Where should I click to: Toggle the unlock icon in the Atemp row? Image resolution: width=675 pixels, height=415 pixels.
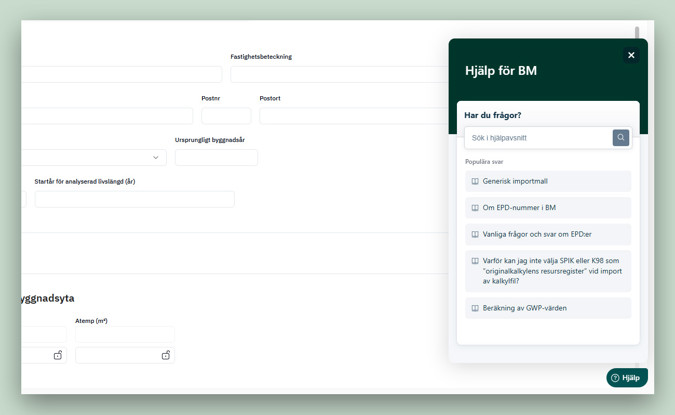[x=166, y=355]
